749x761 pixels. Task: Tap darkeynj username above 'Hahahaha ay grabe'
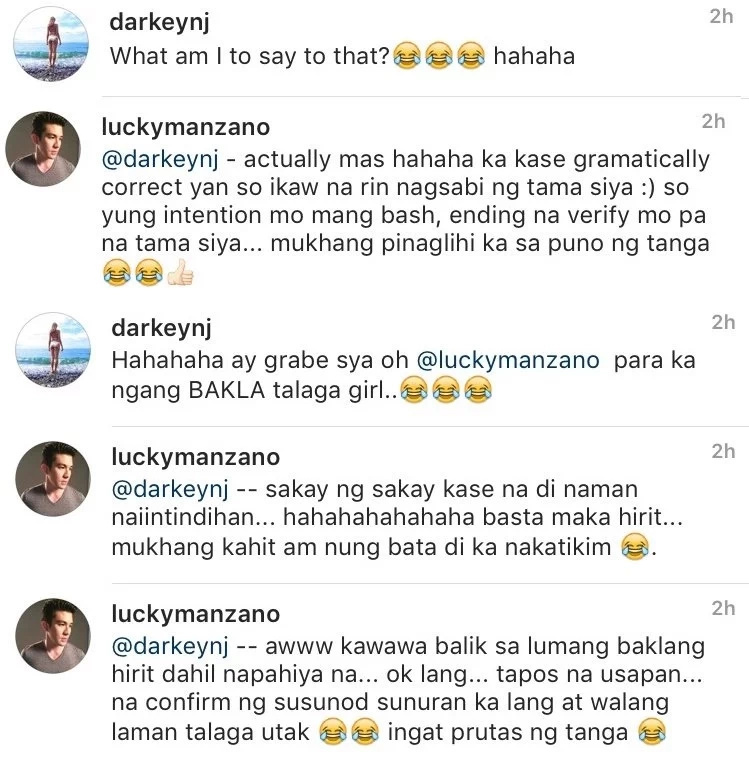(x=162, y=329)
